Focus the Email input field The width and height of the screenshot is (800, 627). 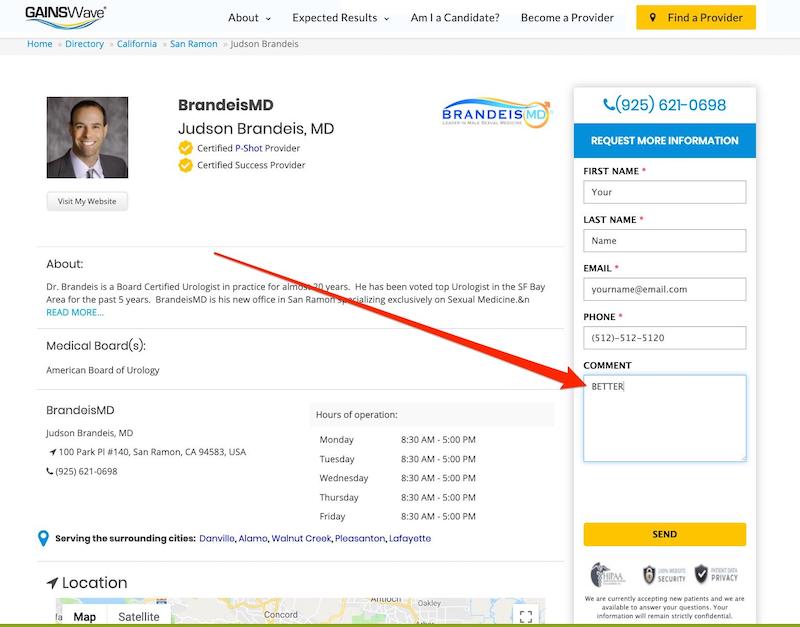(665, 289)
